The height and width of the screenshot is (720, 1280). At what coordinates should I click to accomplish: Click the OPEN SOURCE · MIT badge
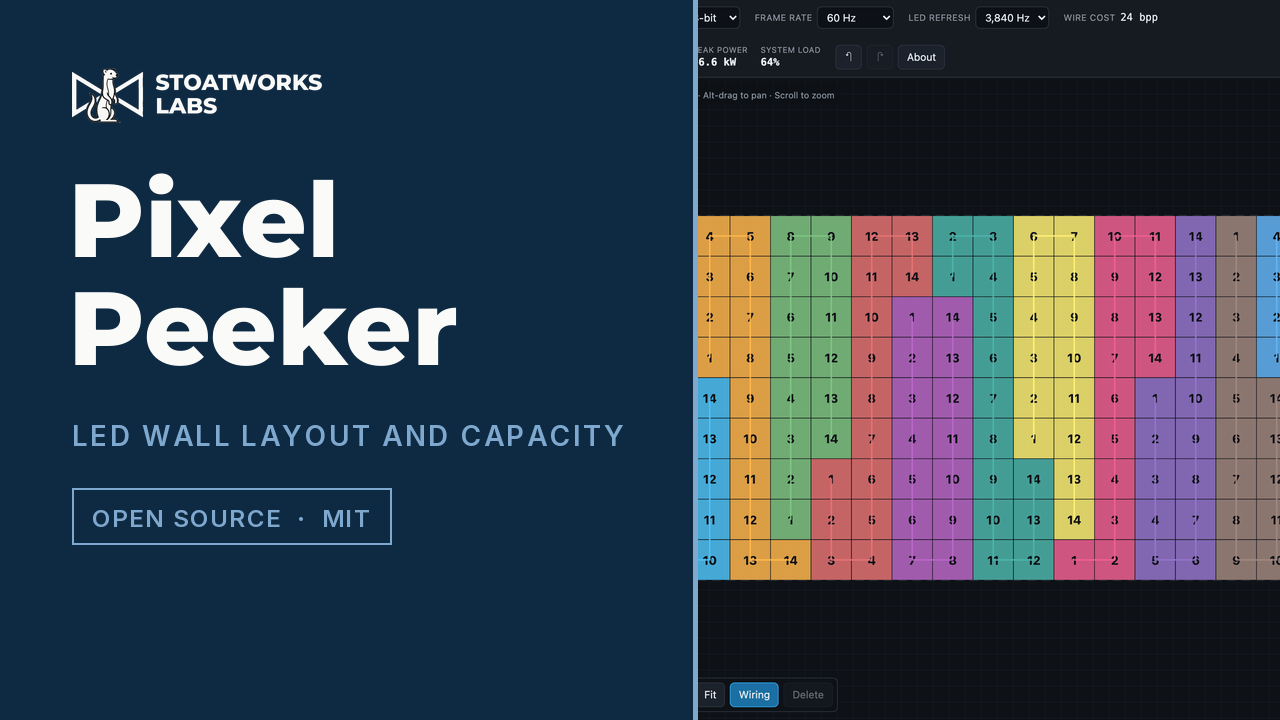coord(232,517)
